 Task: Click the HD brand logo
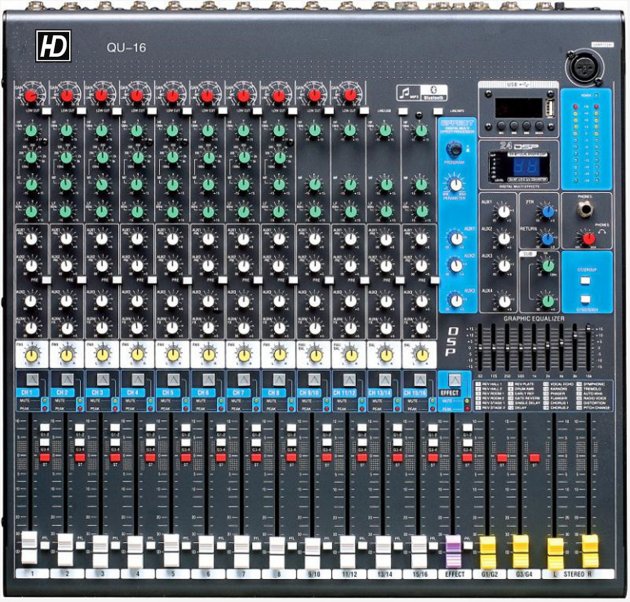click(x=53, y=46)
